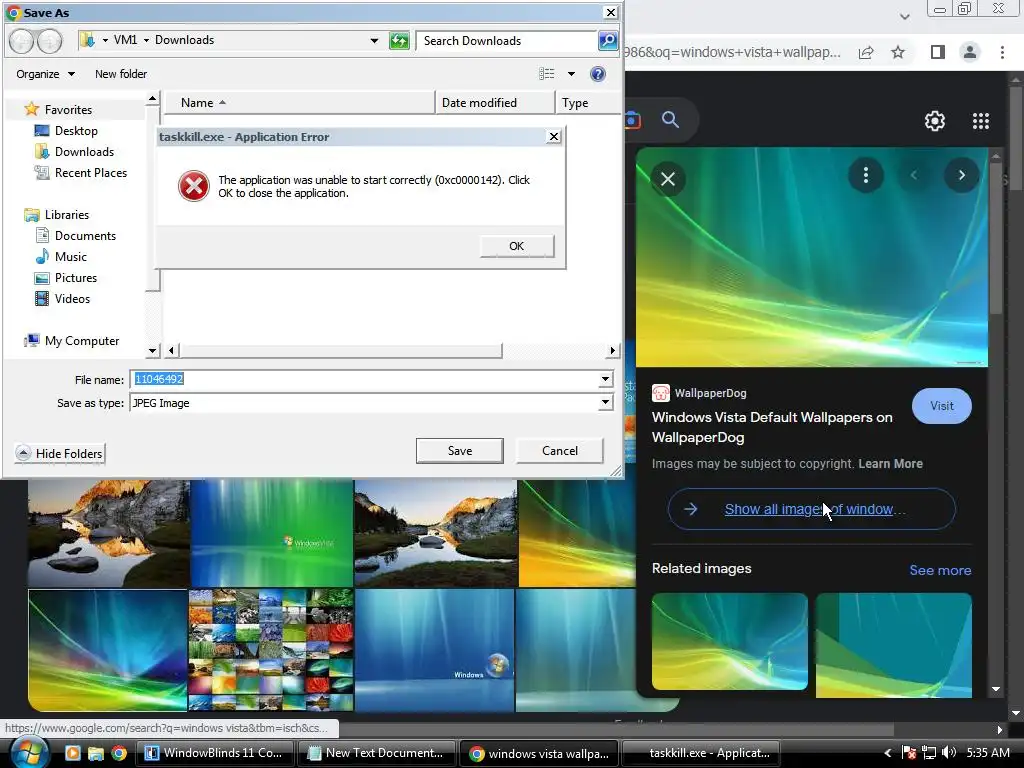Click the Forward arrow in Save As dialog
Viewport: 1024px width, 768px height.
click(x=50, y=41)
